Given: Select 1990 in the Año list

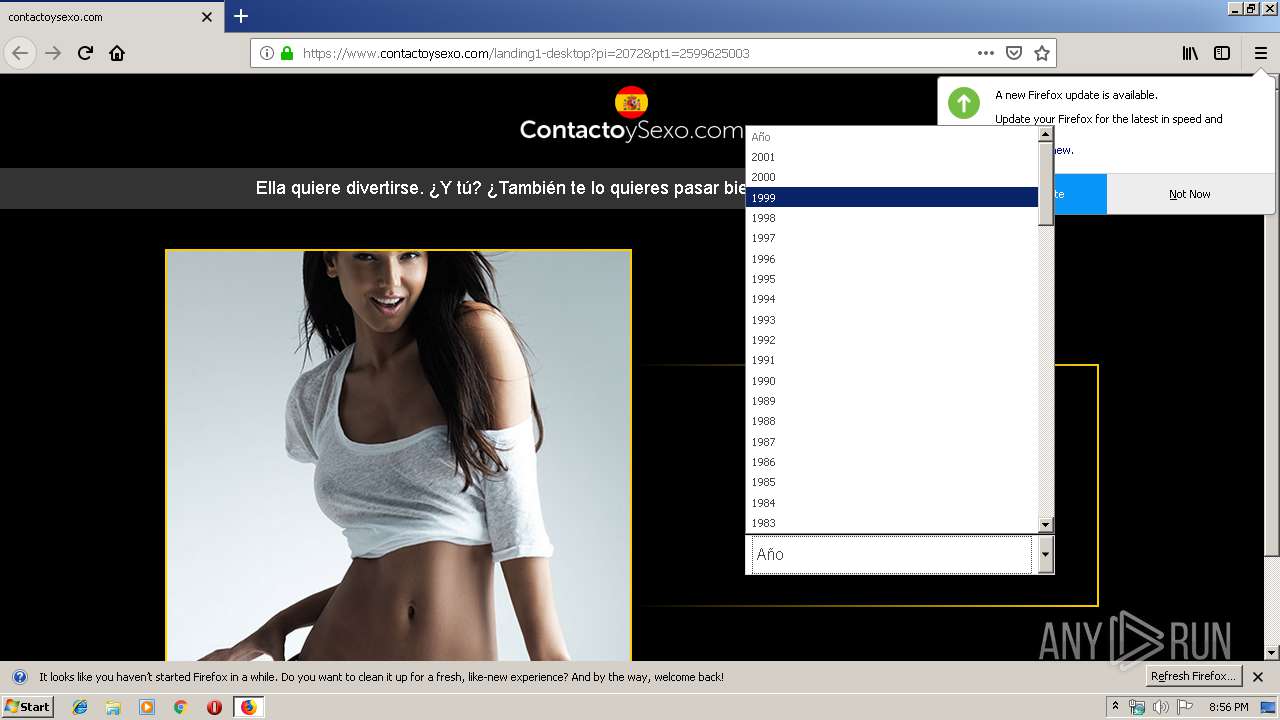Looking at the screenshot, I should pyautogui.click(x=892, y=381).
